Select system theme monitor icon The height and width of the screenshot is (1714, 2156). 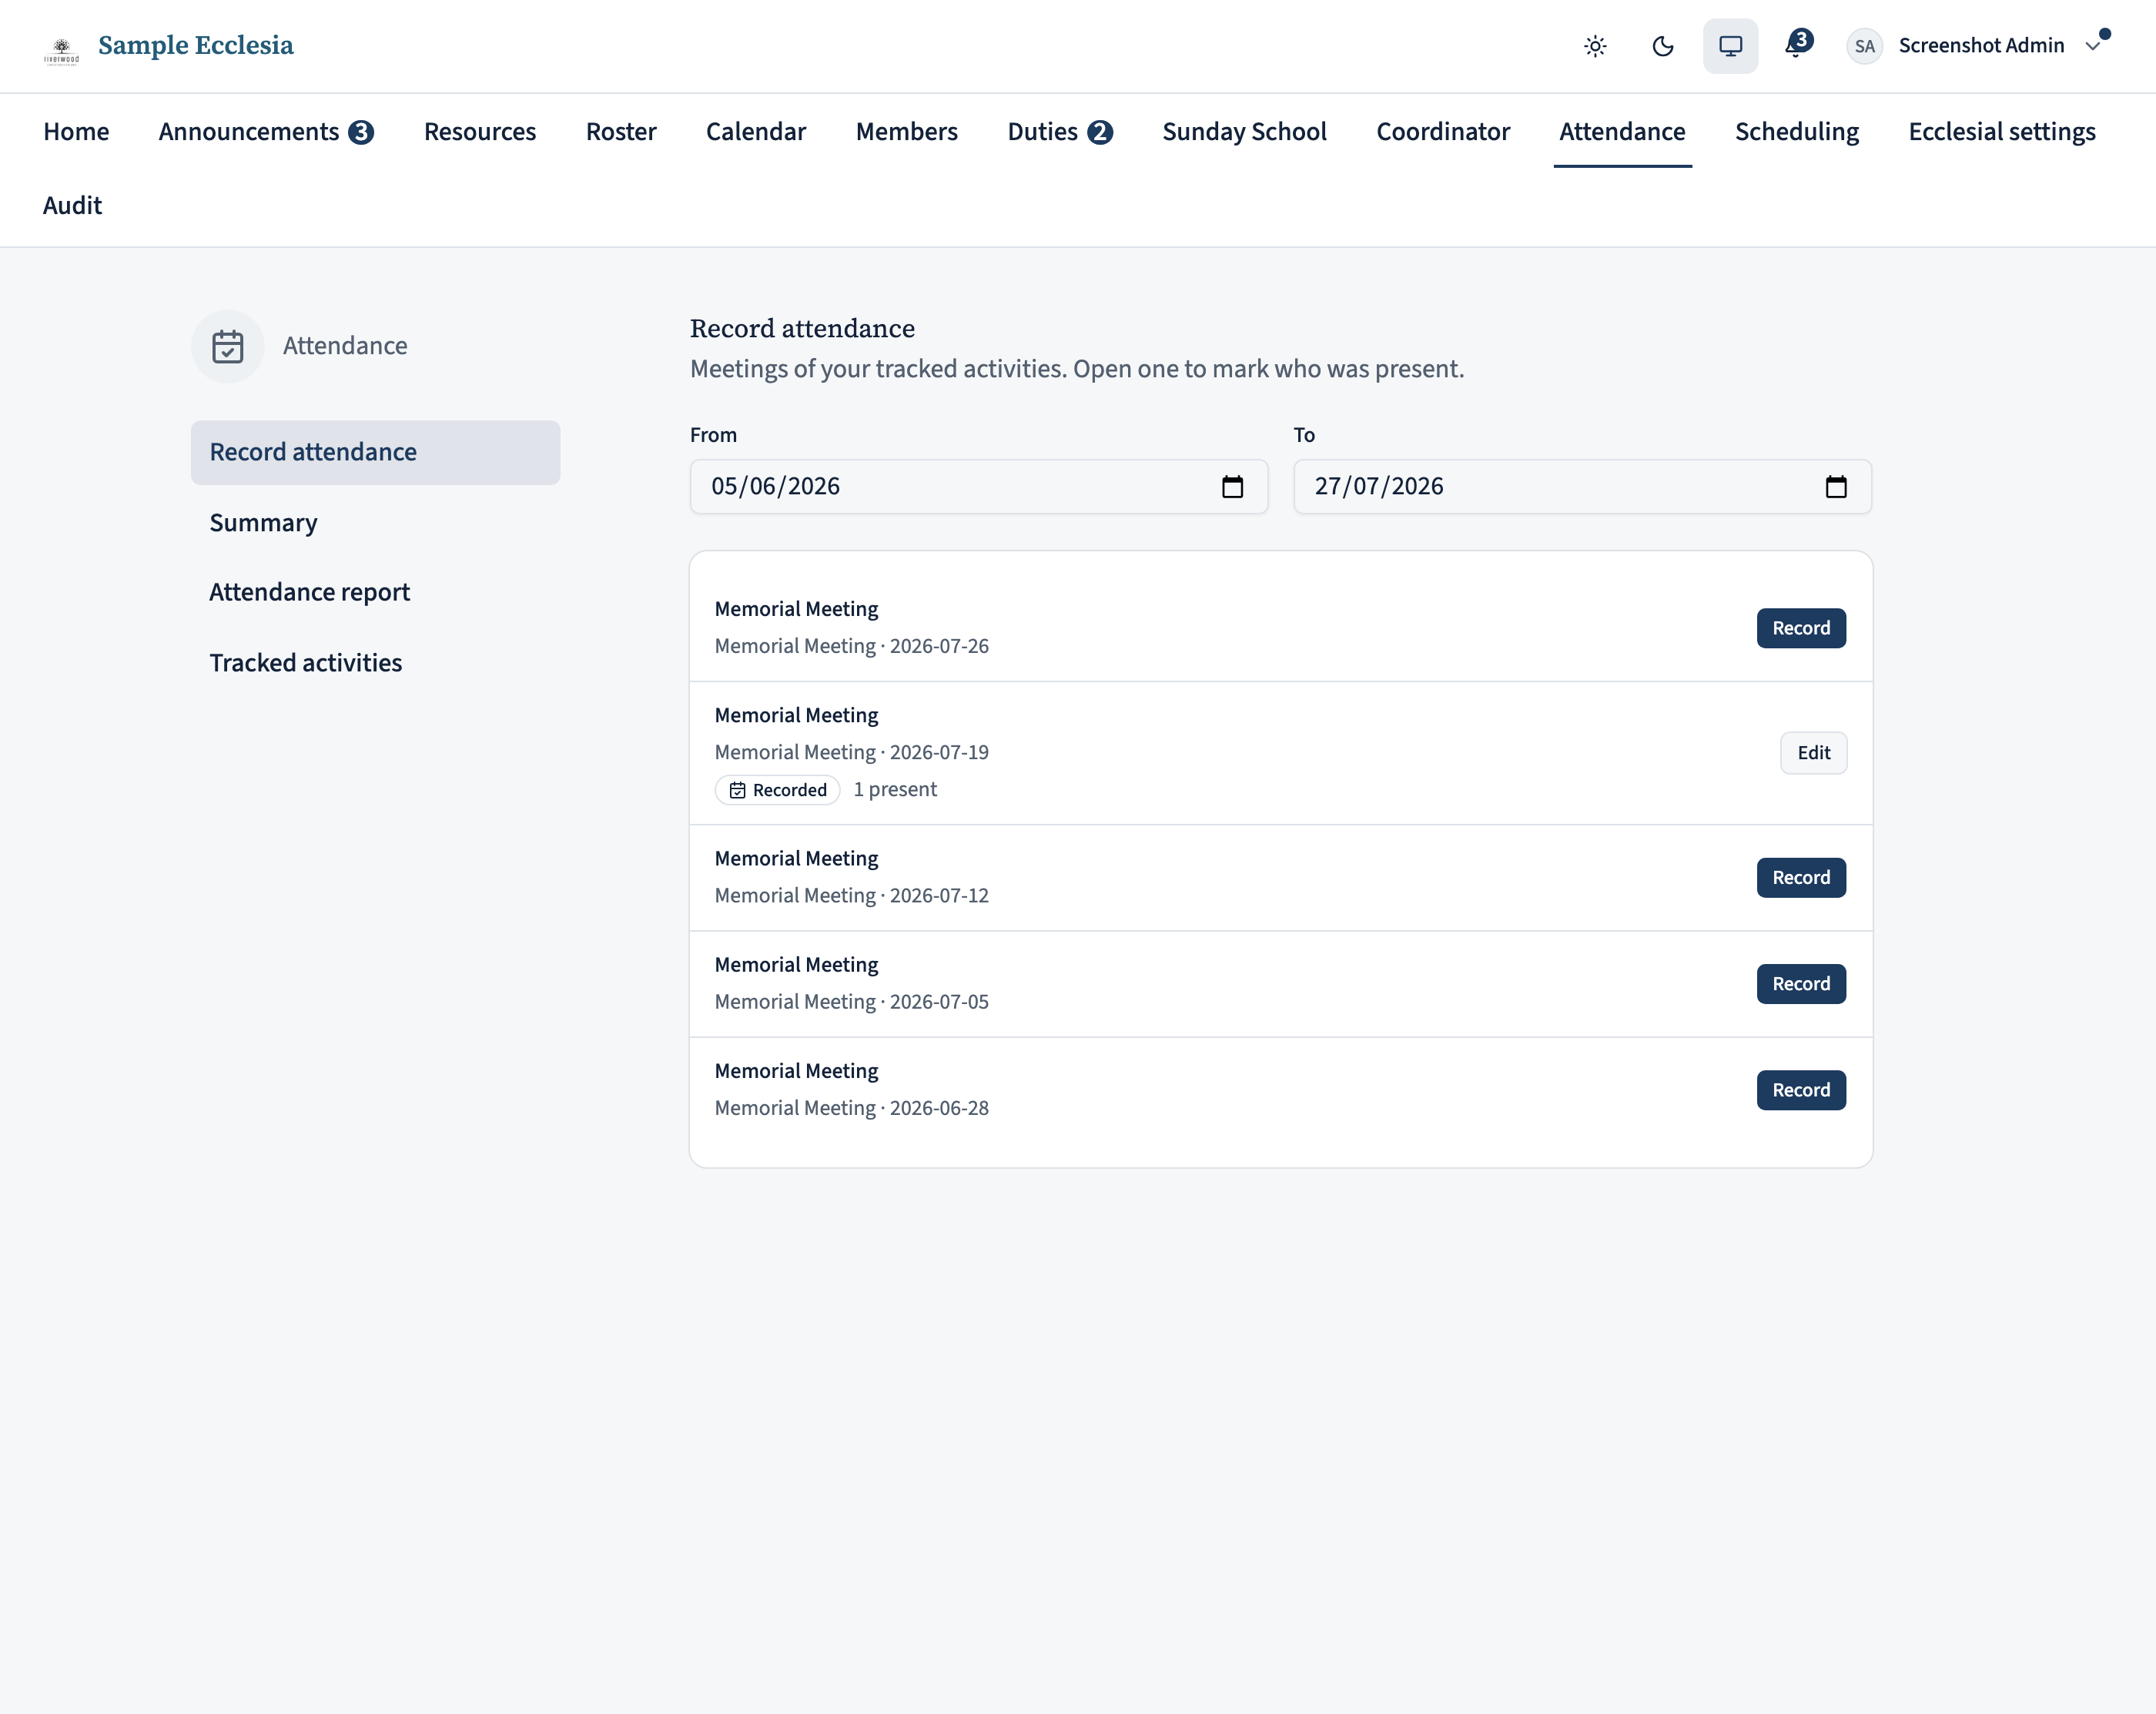[1730, 46]
